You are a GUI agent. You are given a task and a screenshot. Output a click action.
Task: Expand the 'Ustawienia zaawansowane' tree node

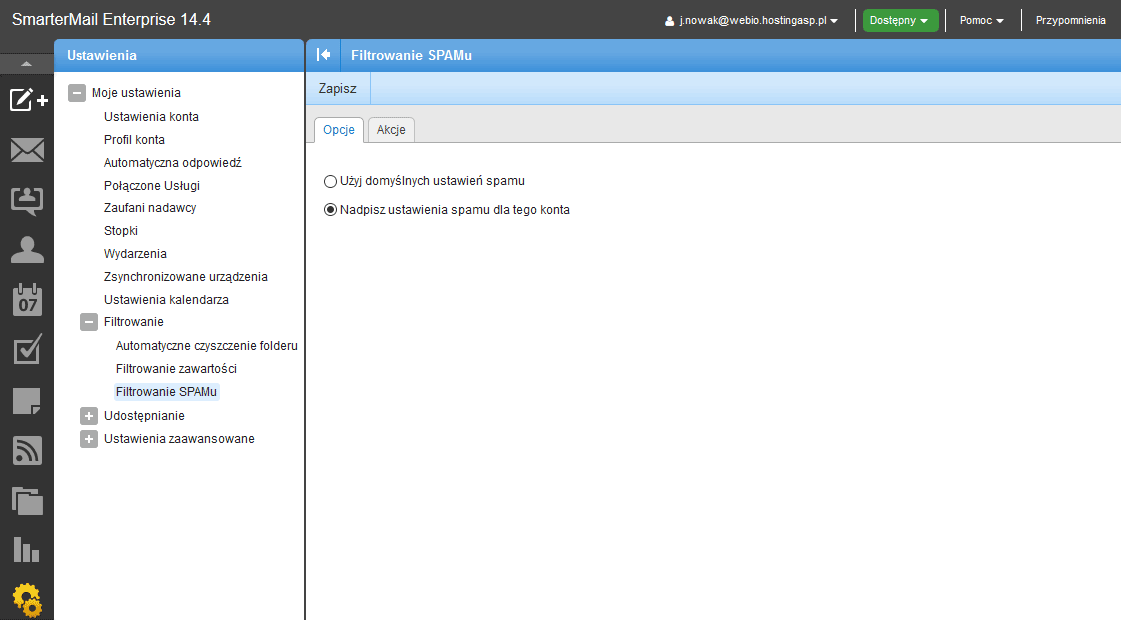(x=89, y=439)
